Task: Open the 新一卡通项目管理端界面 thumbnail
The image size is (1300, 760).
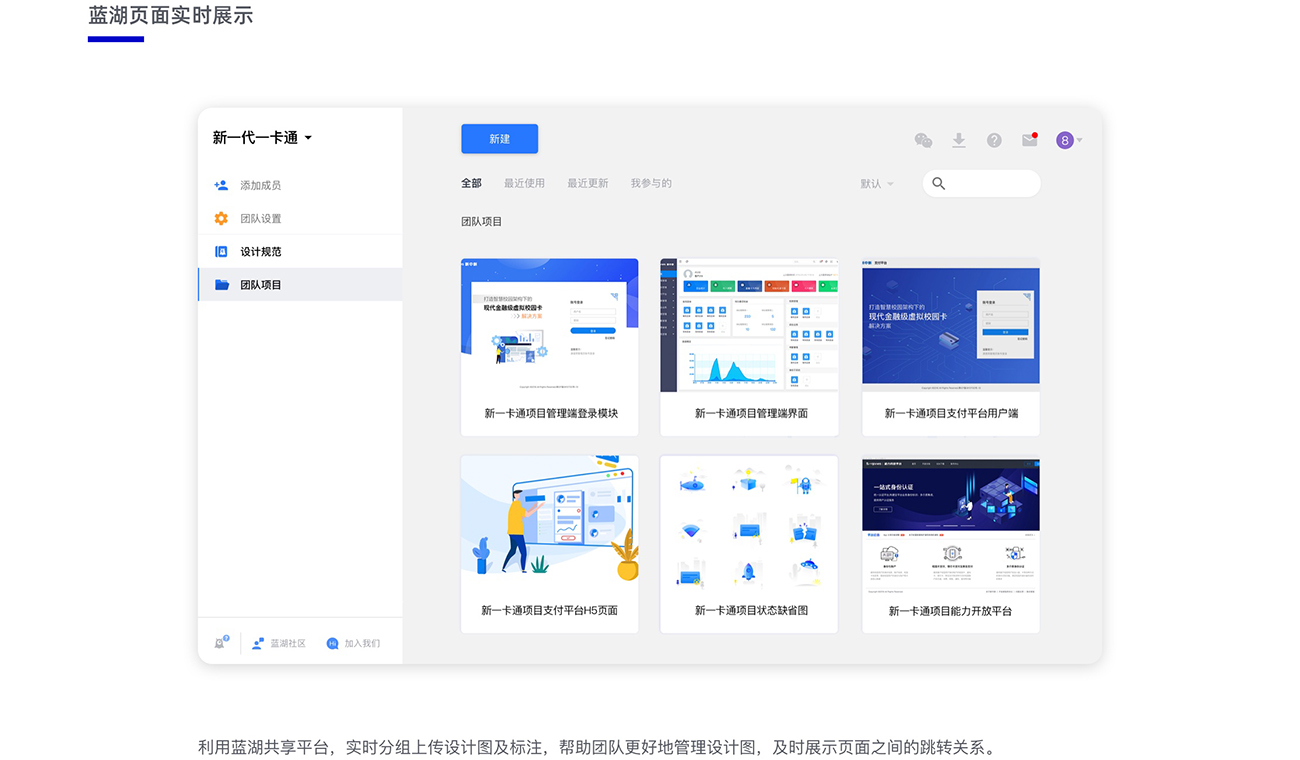Action: pos(749,325)
